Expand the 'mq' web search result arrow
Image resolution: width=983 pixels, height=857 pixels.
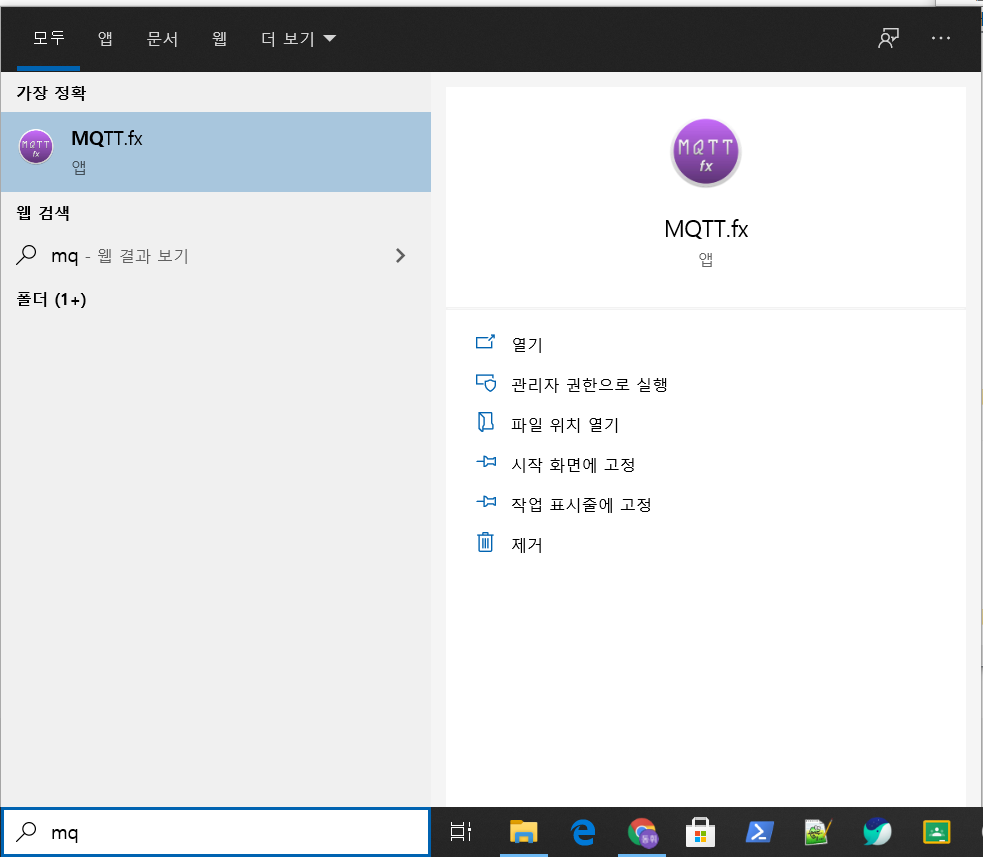(400, 256)
